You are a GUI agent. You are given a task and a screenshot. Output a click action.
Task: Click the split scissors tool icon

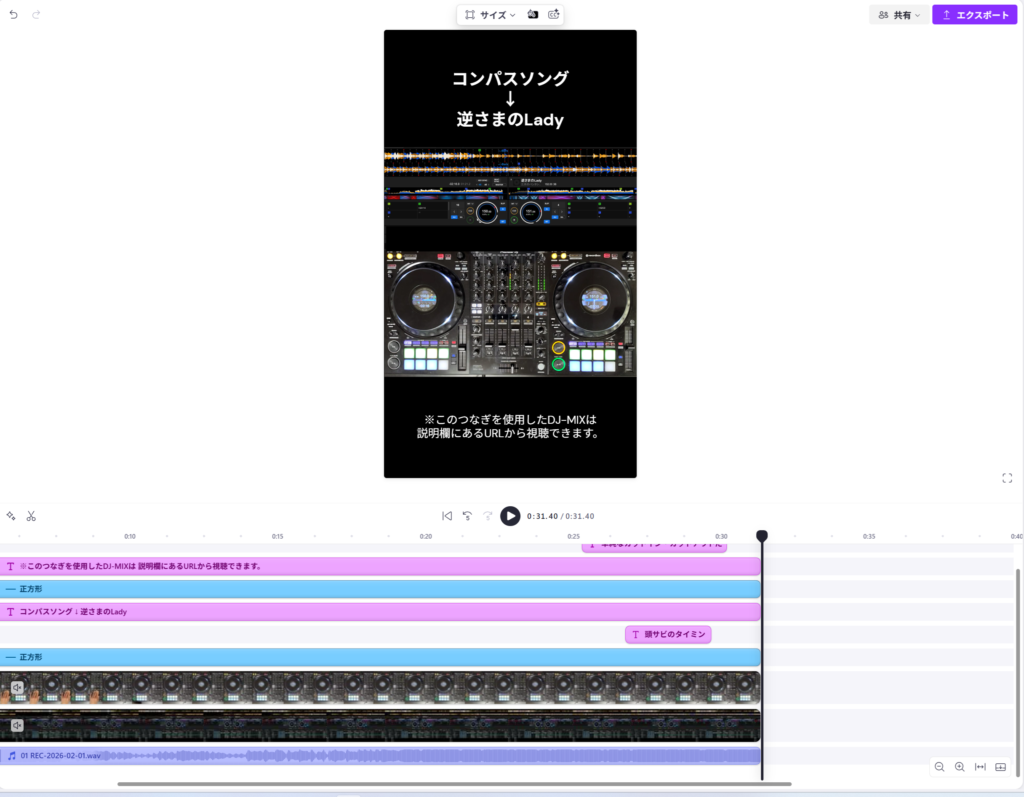31,516
